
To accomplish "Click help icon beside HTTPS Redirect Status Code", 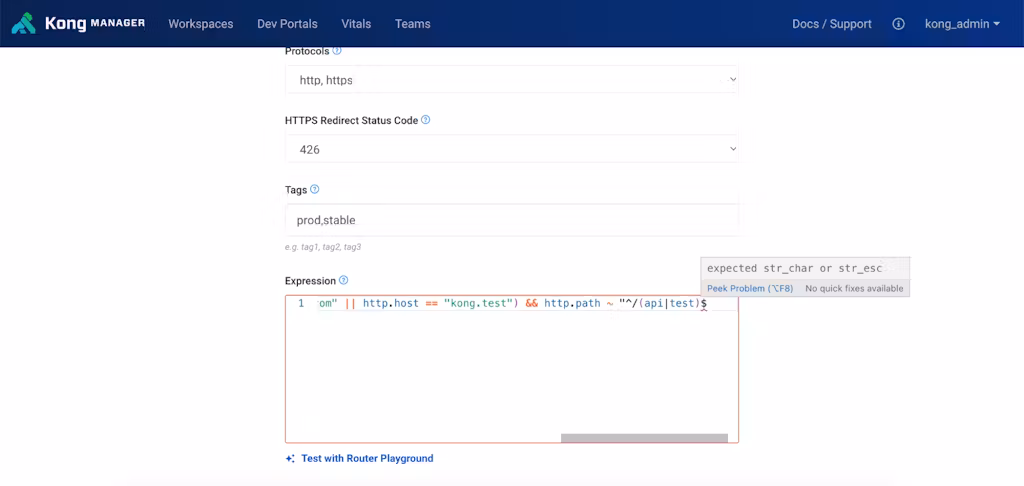I will [425, 120].
